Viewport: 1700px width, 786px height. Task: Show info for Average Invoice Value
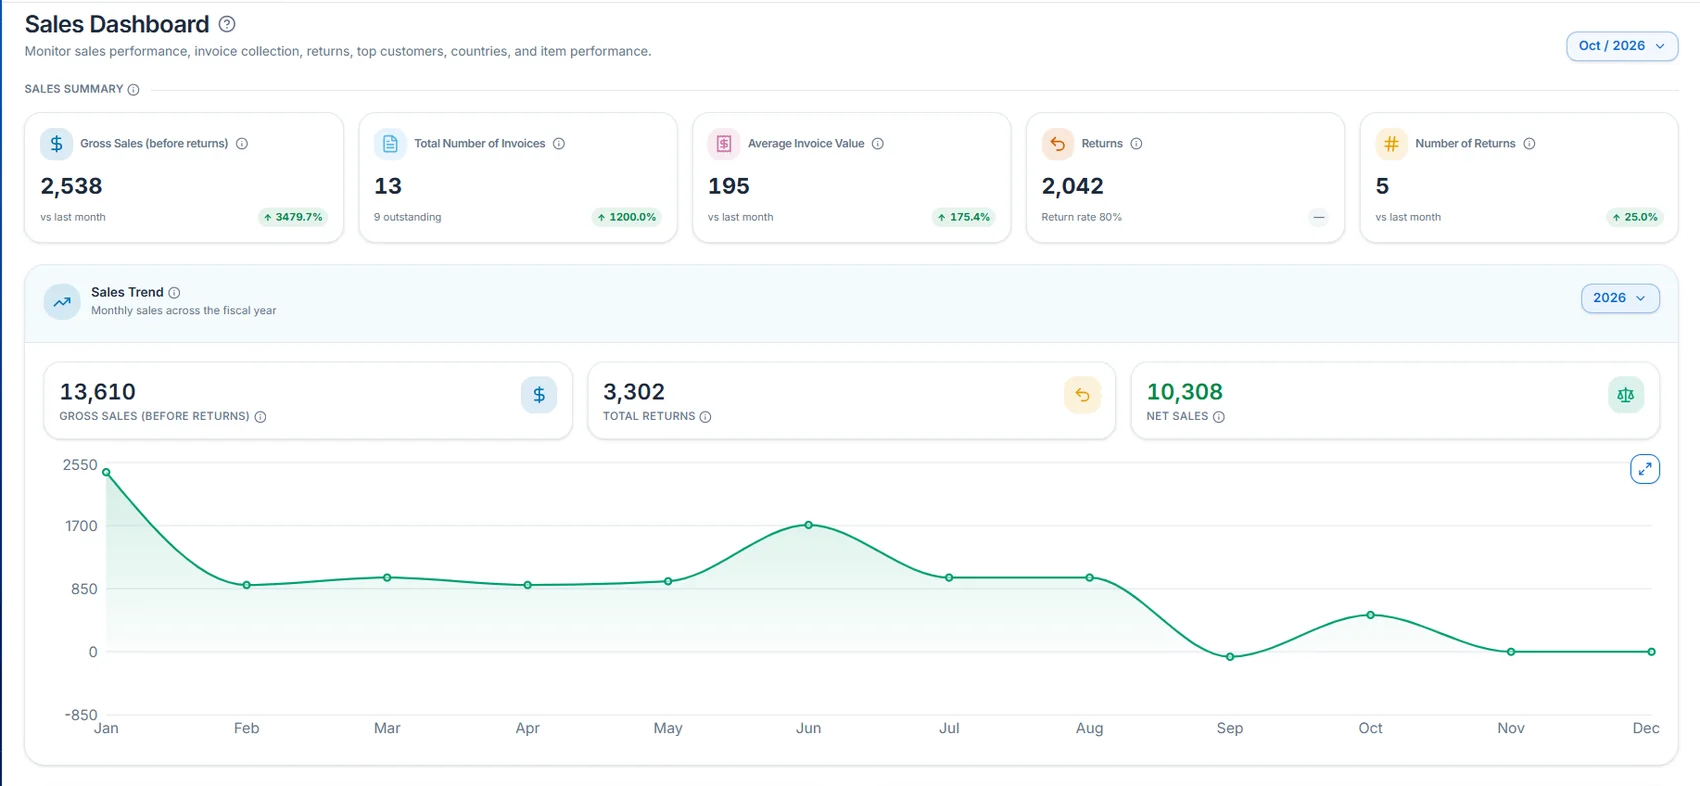click(x=878, y=144)
